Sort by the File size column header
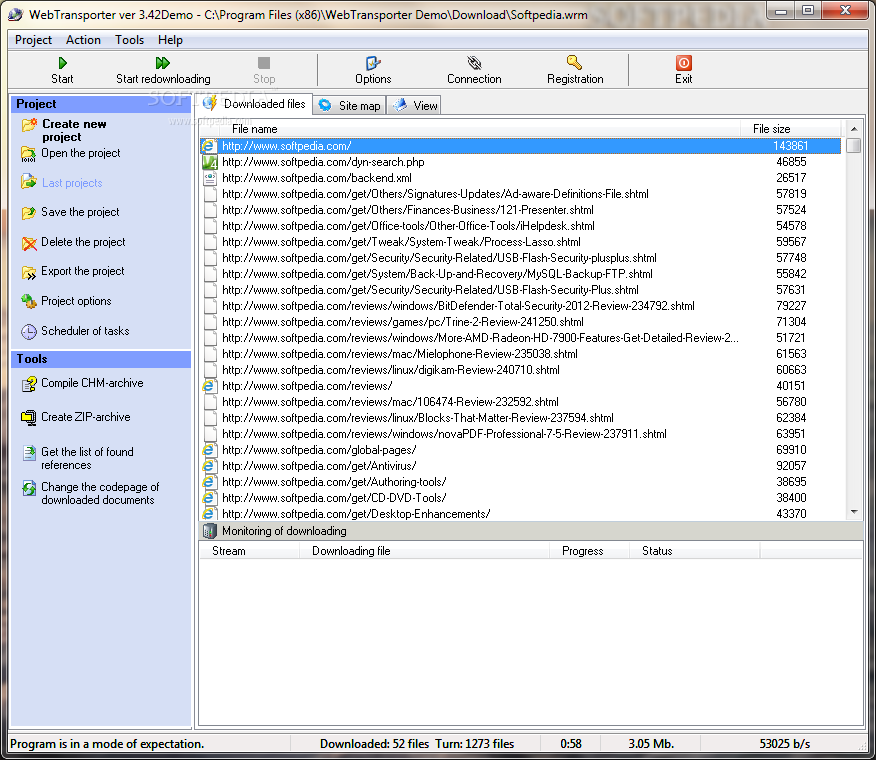Image resolution: width=876 pixels, height=760 pixels. (x=791, y=129)
